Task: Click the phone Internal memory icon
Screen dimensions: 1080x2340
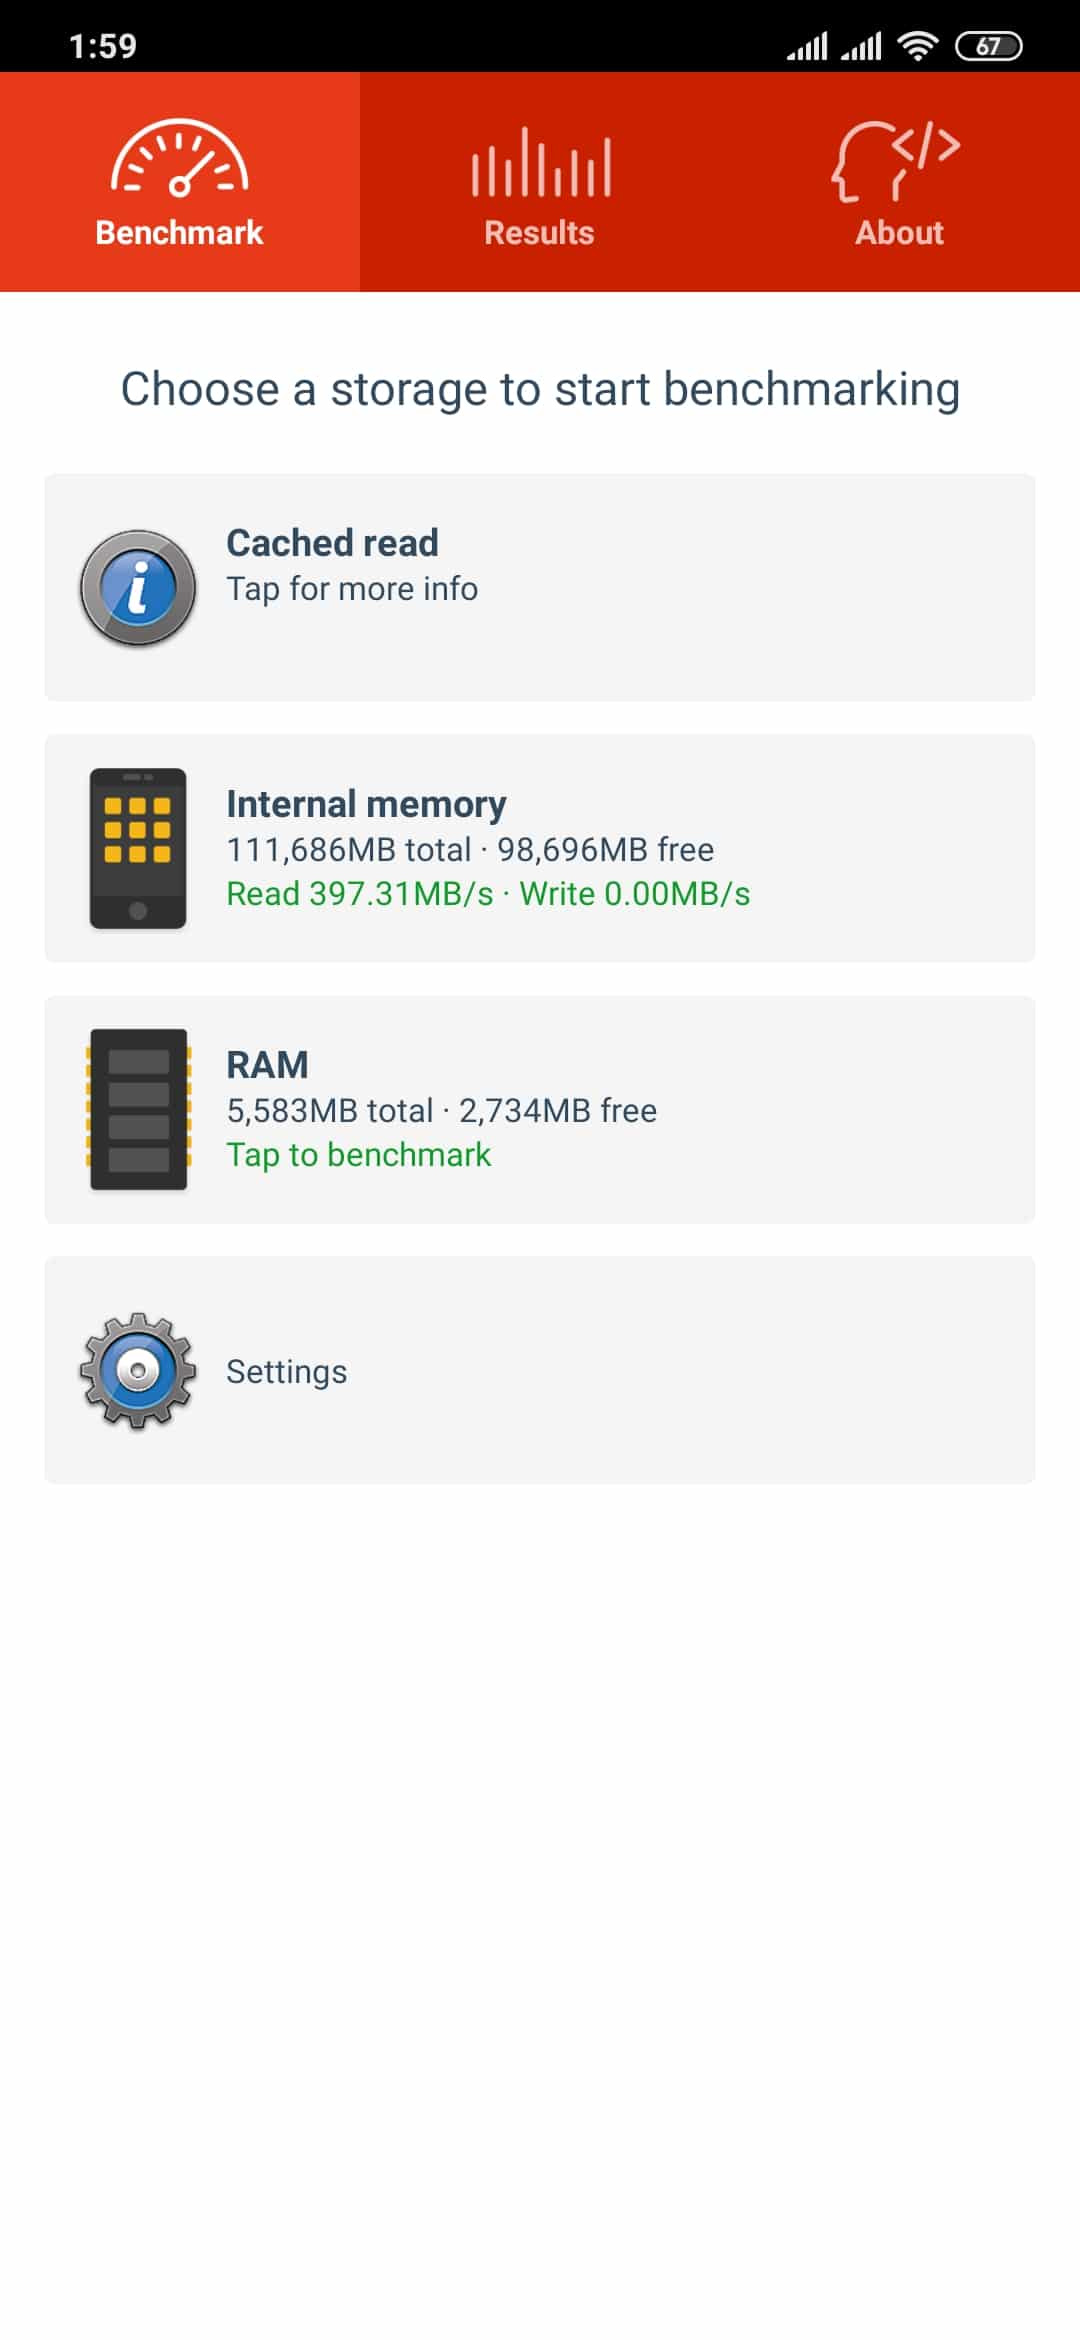Action: (138, 848)
